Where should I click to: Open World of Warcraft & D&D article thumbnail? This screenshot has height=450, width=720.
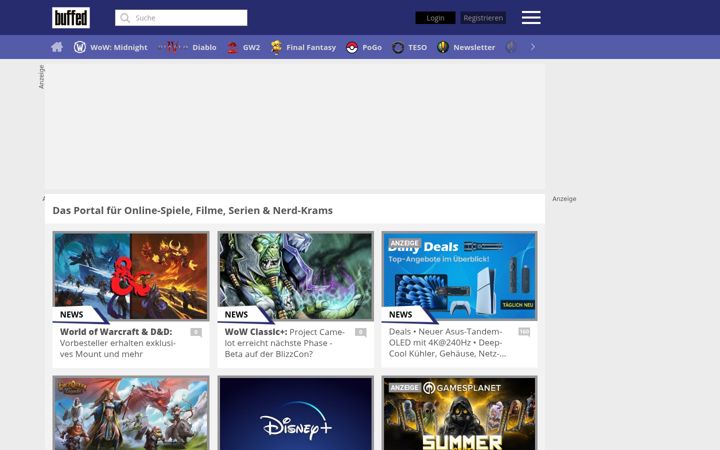pos(131,276)
